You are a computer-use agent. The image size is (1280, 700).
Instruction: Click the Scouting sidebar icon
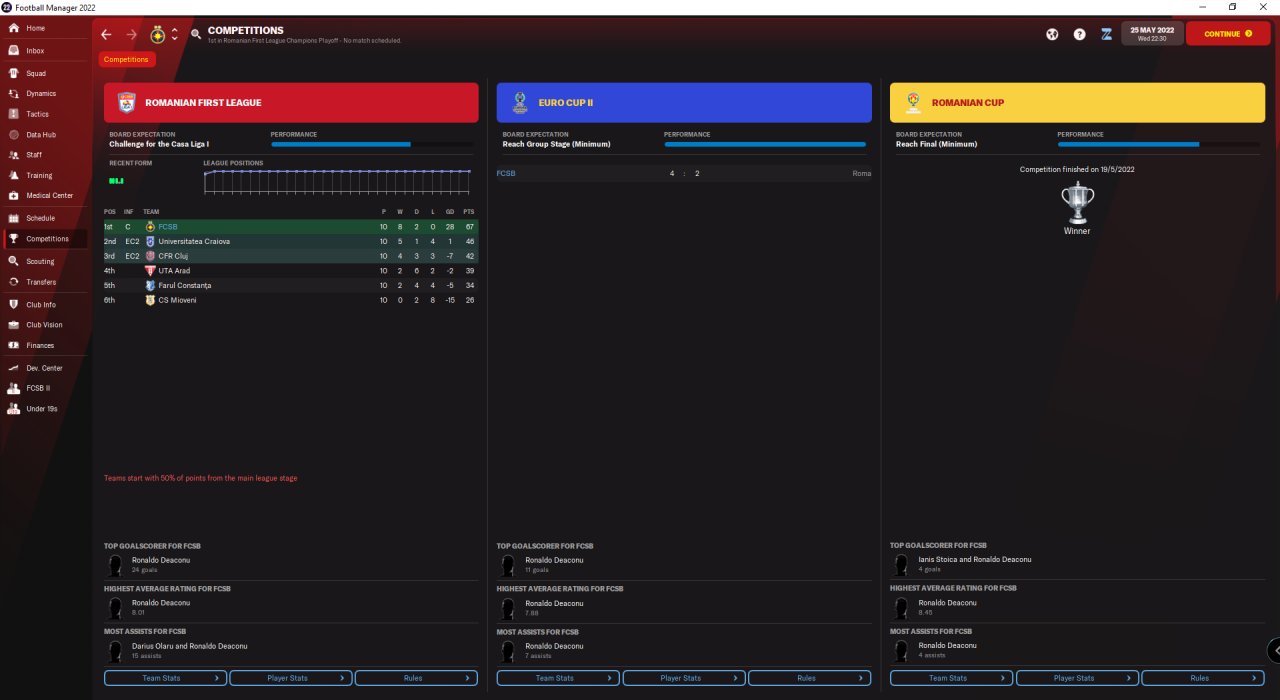click(x=14, y=261)
